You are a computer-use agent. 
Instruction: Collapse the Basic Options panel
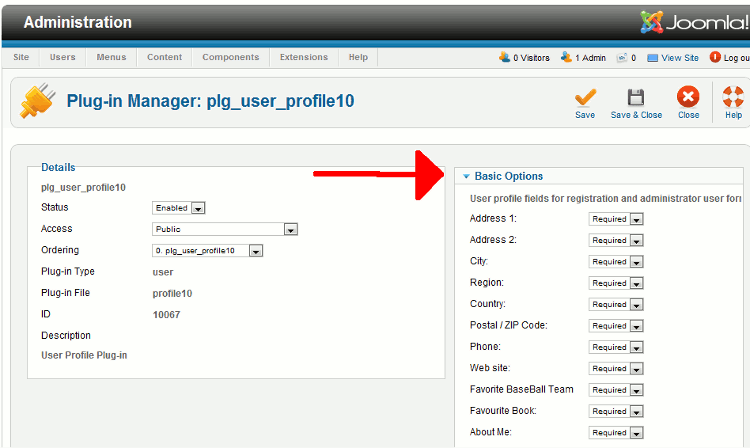pos(466,177)
